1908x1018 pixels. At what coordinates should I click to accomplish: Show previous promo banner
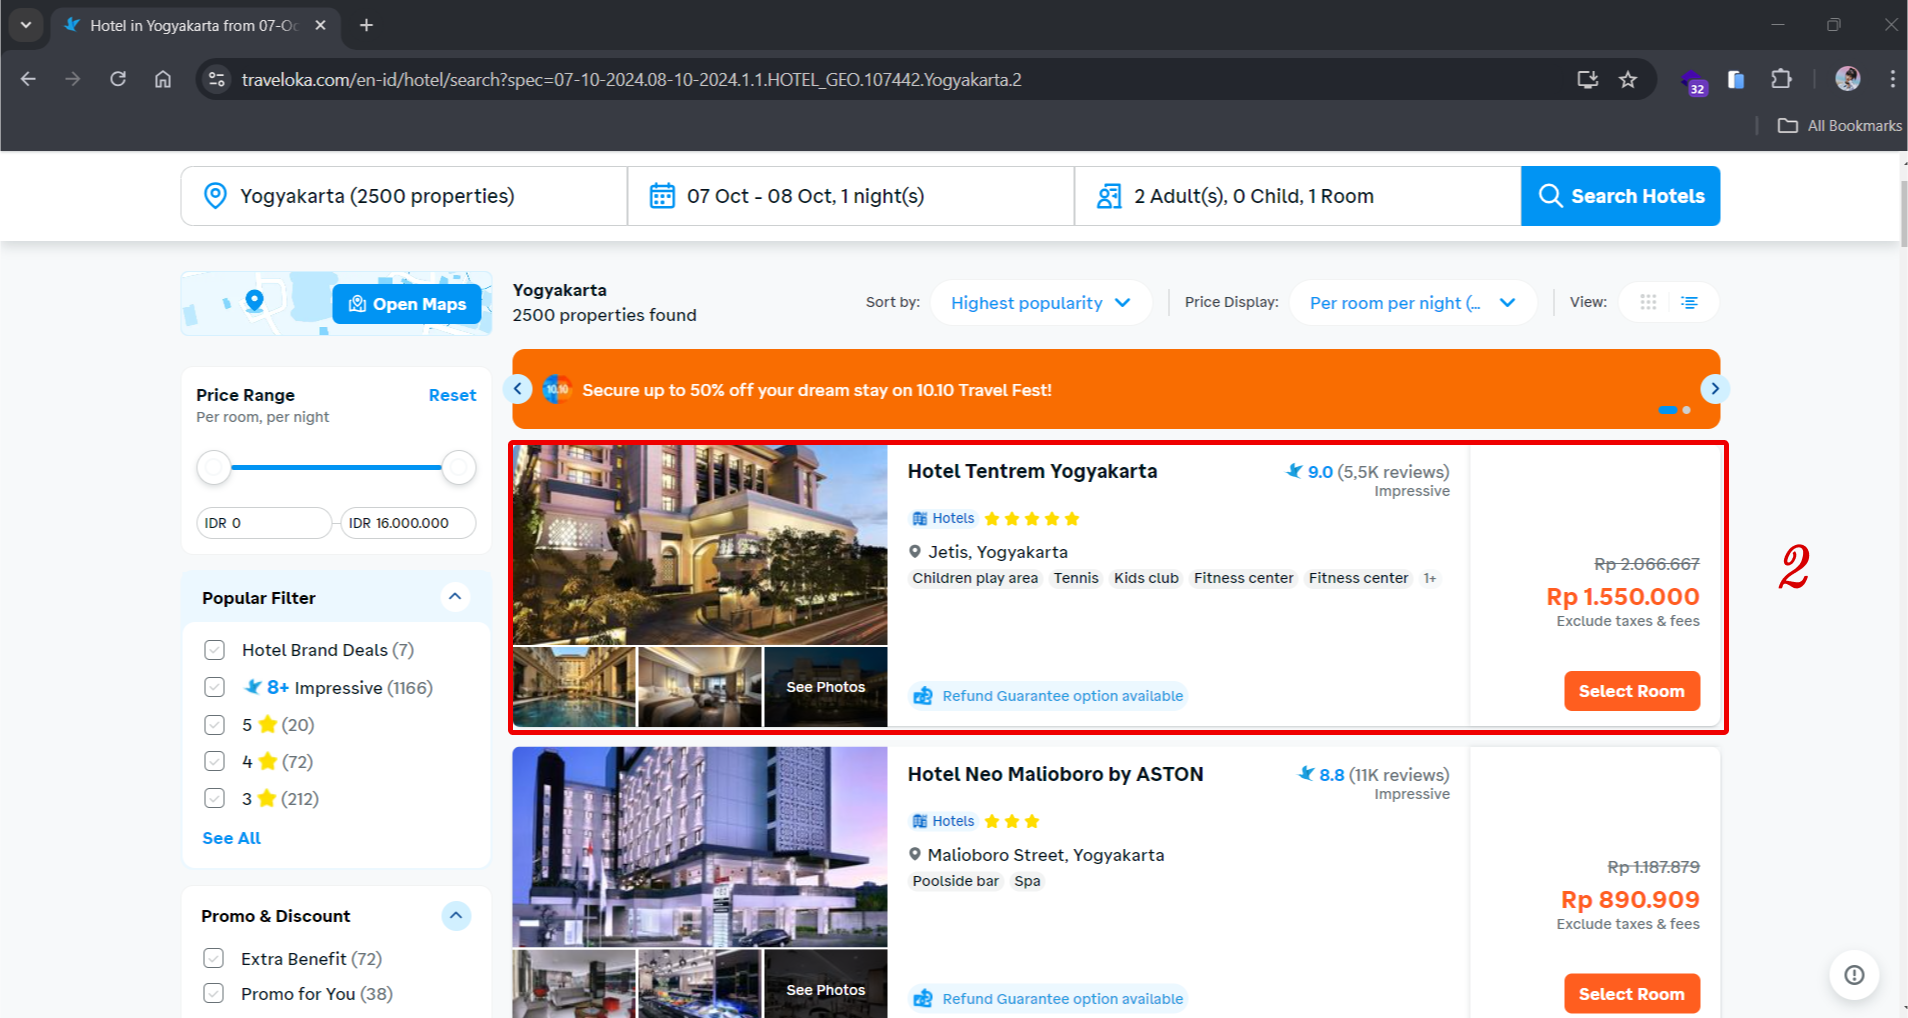click(517, 388)
